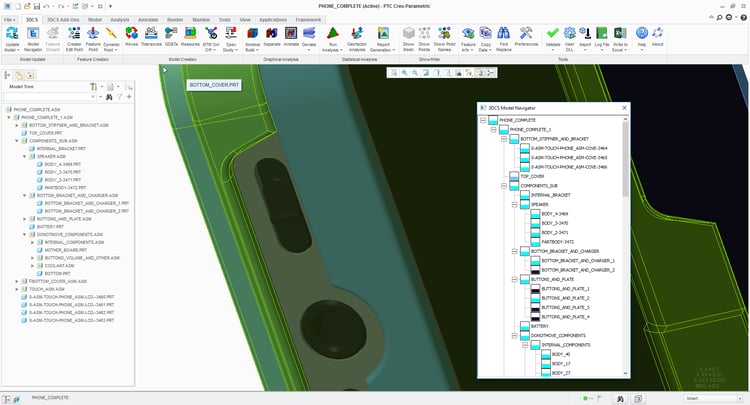The width and height of the screenshot is (750, 405).
Task: Select TOP_COVER.PRT in Model Tree
Action: pos(45,133)
